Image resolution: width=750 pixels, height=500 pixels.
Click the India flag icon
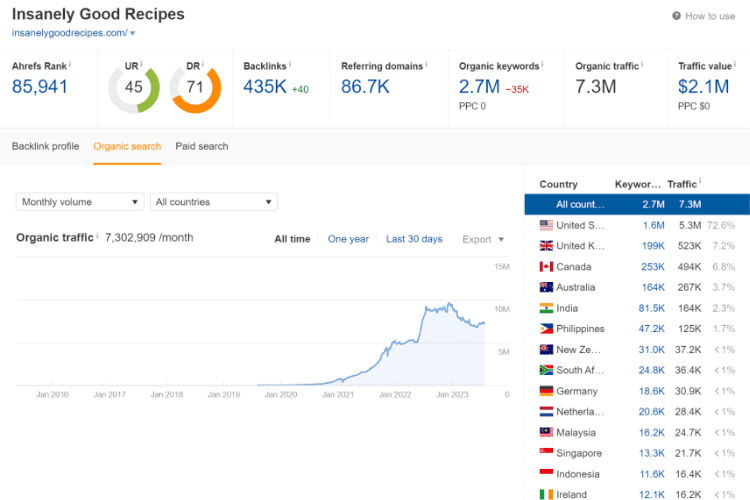point(546,308)
